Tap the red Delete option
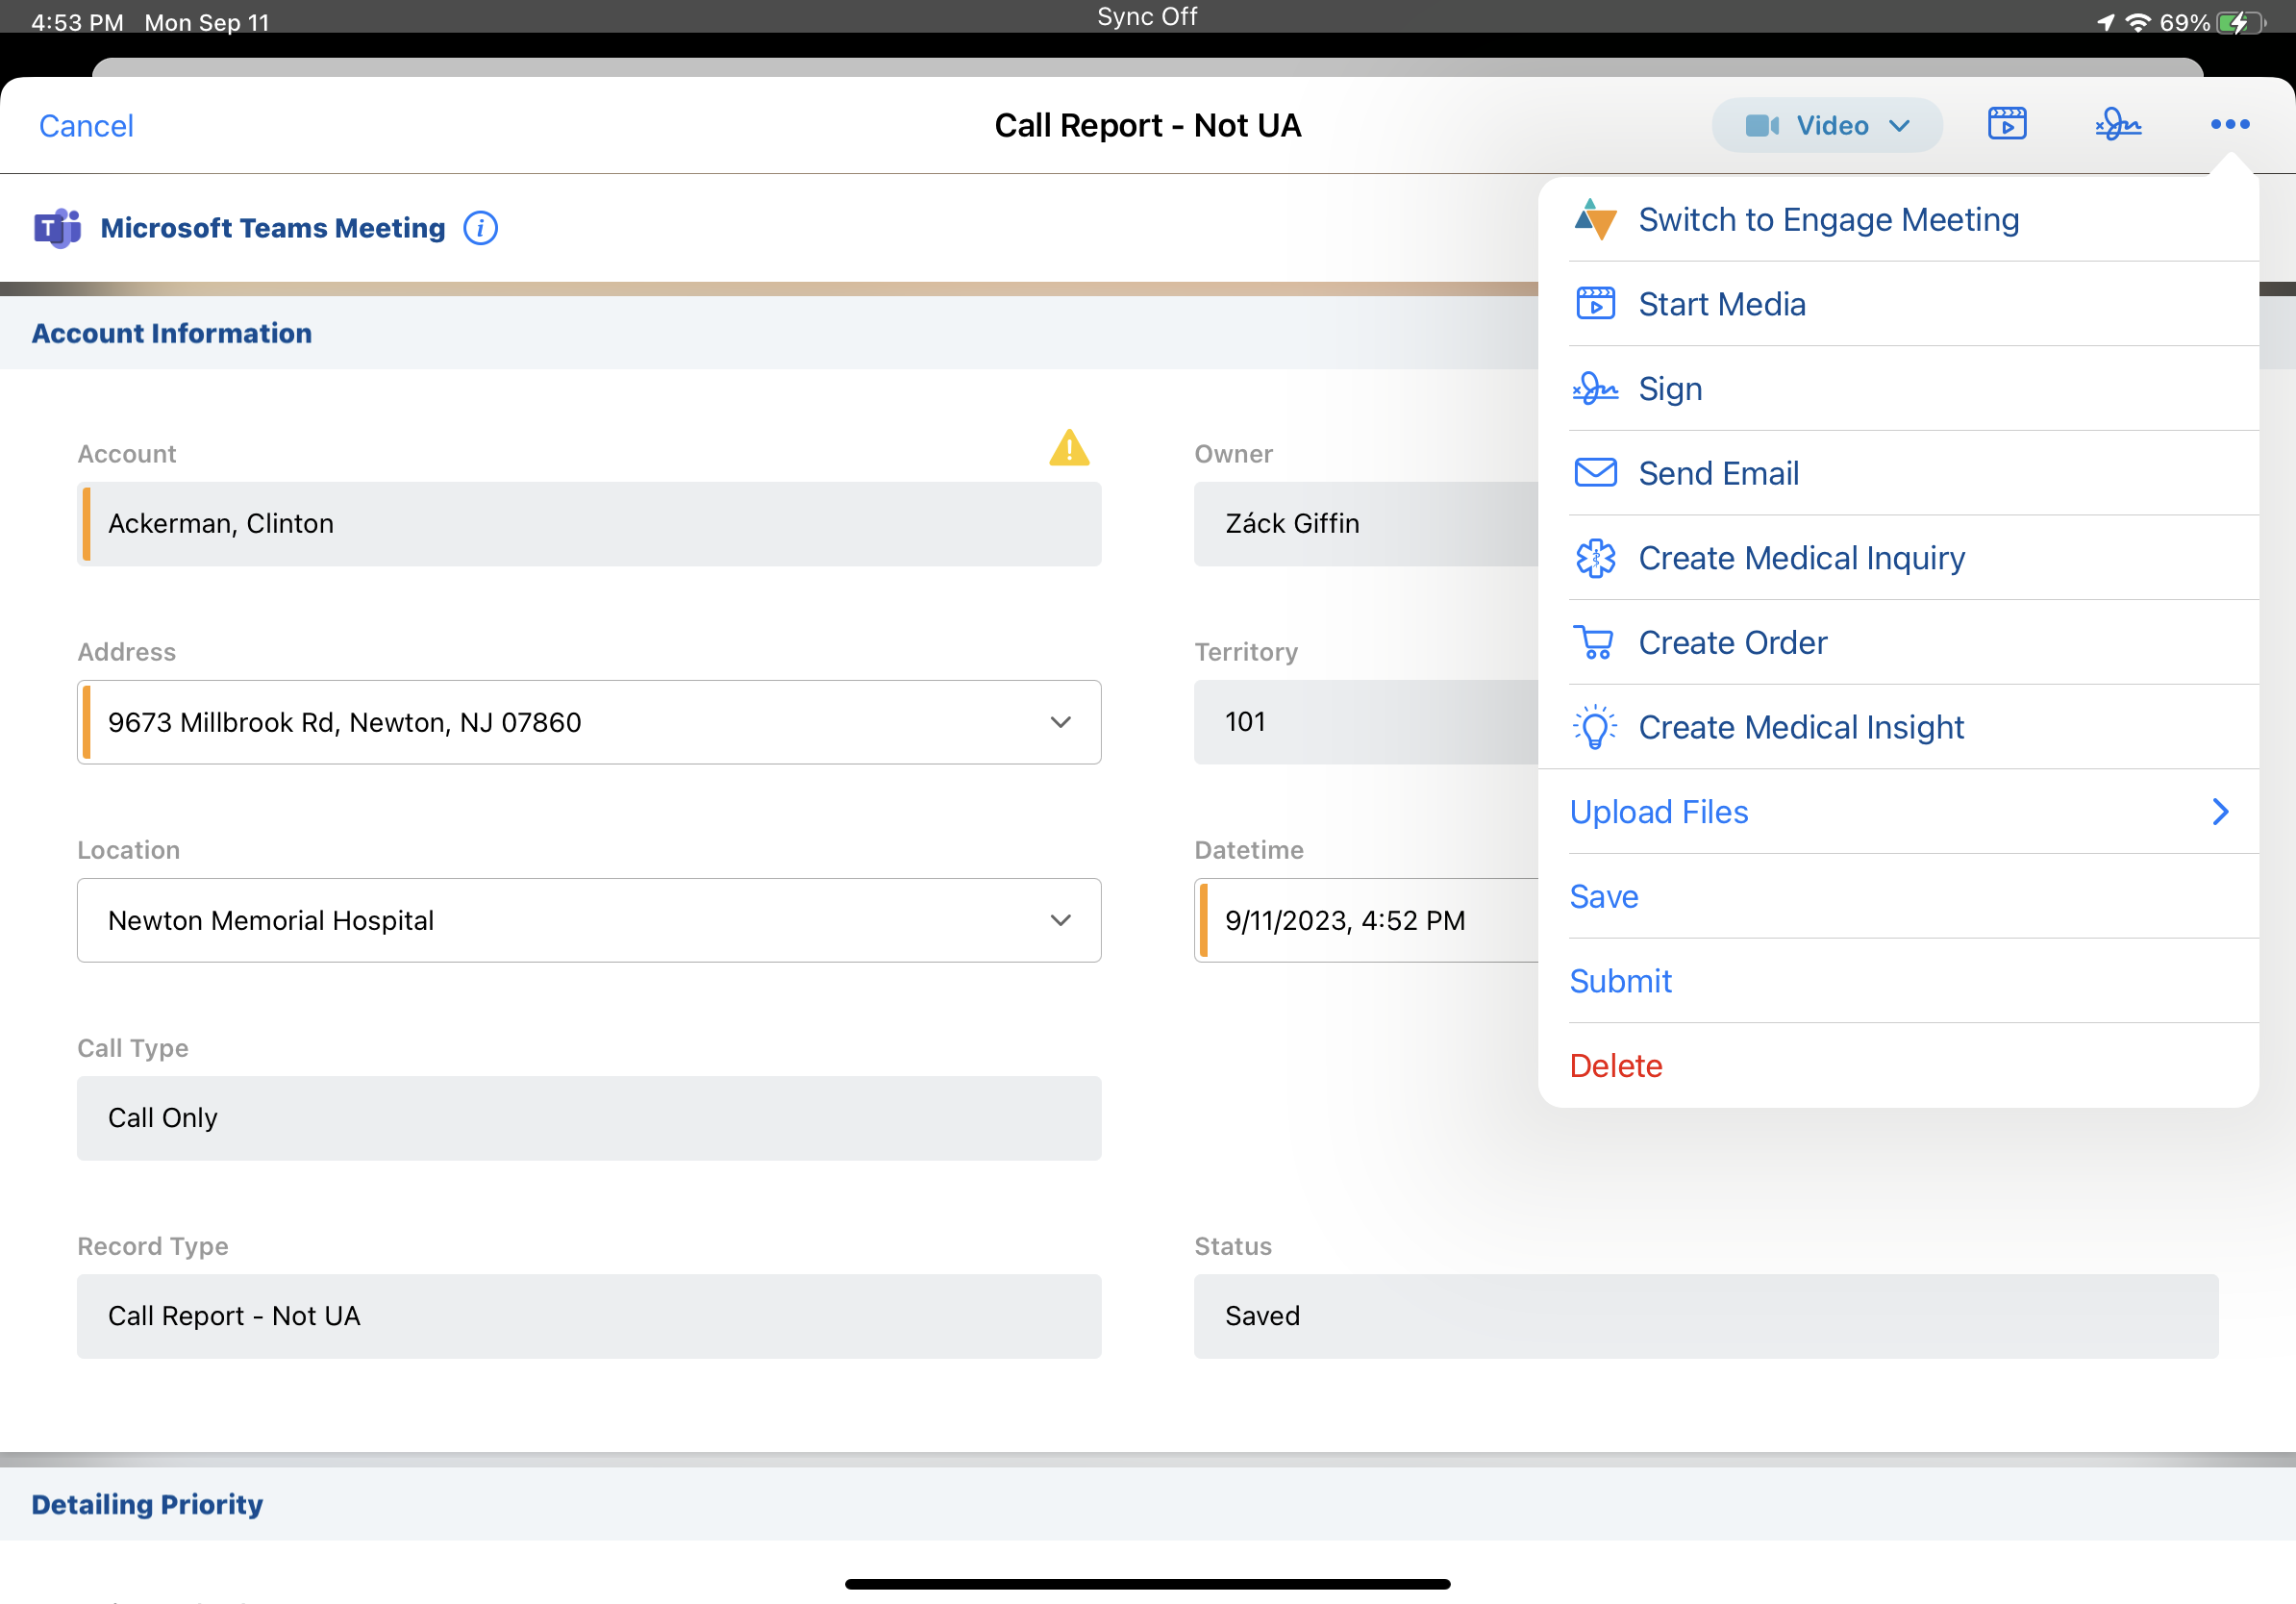The width and height of the screenshot is (2296, 1604). pos(1615,1065)
